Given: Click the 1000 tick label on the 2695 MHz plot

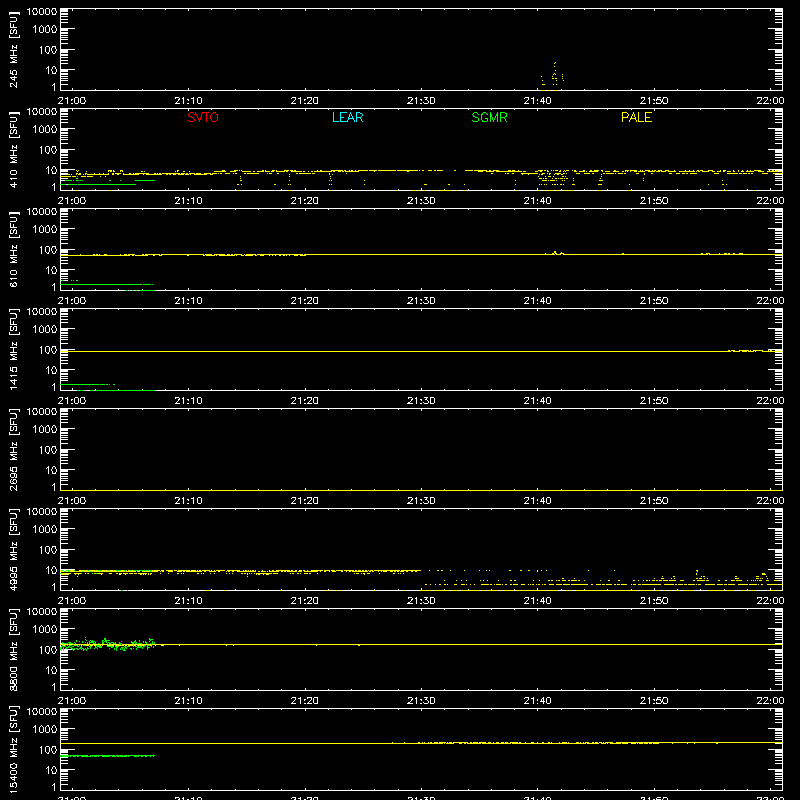Looking at the screenshot, I should (x=45, y=430).
